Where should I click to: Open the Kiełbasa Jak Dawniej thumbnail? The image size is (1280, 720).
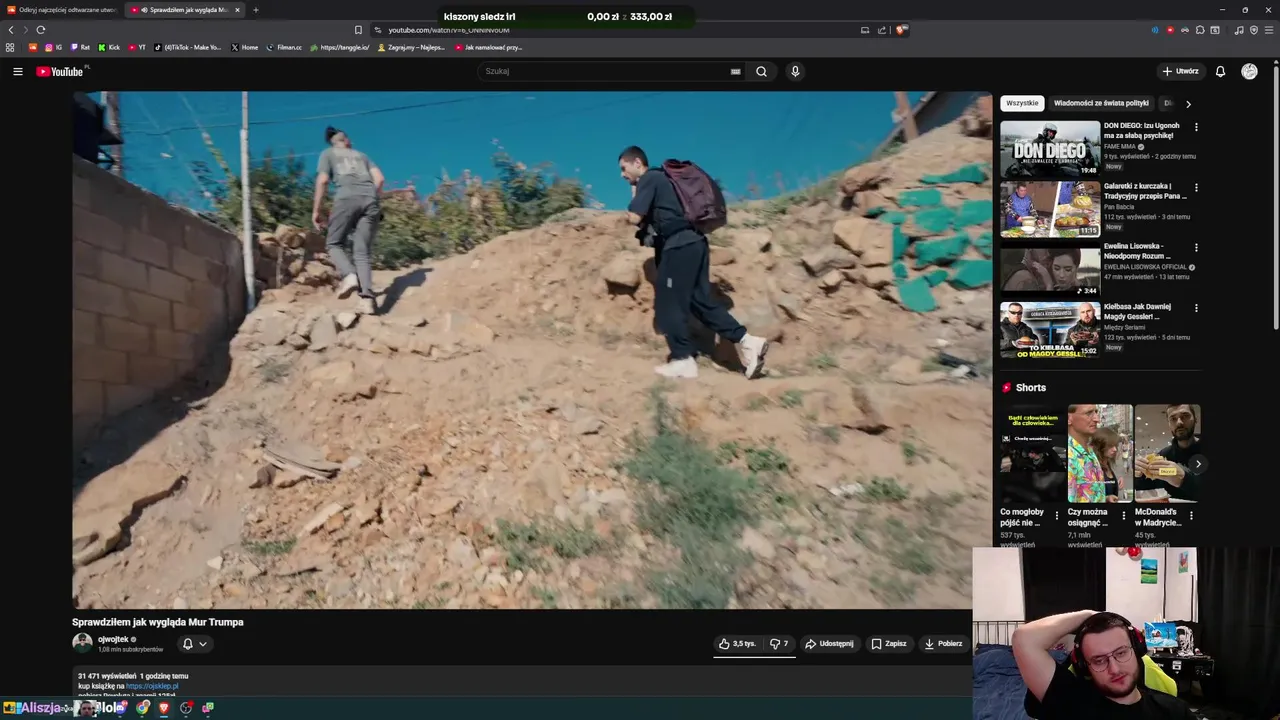pyautogui.click(x=1050, y=330)
